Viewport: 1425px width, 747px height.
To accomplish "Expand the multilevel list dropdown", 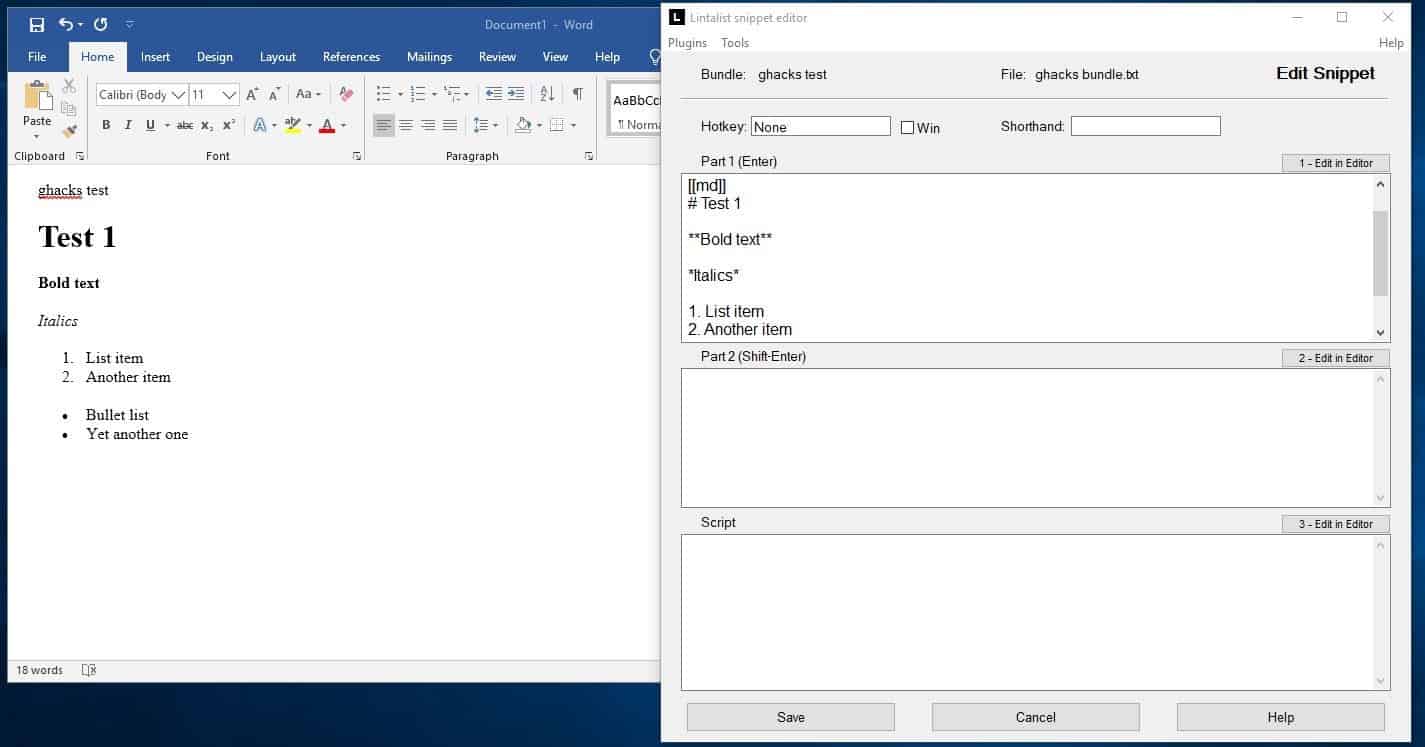I will coord(467,95).
